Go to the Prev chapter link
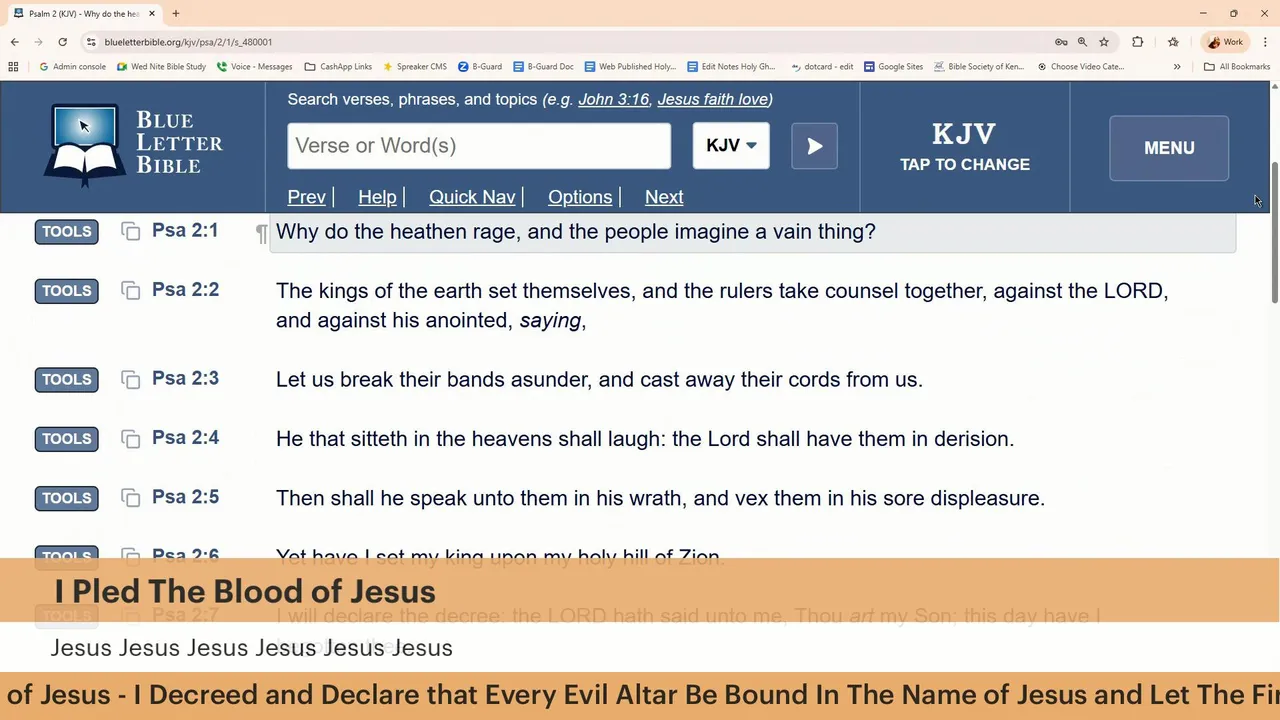Screen dimensions: 1280x720 coord(307,197)
